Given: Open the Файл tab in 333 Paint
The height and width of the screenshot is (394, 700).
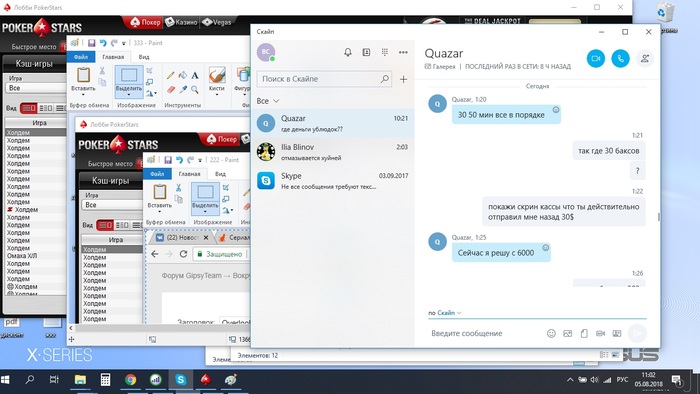Looking at the screenshot, I should click(81, 57).
